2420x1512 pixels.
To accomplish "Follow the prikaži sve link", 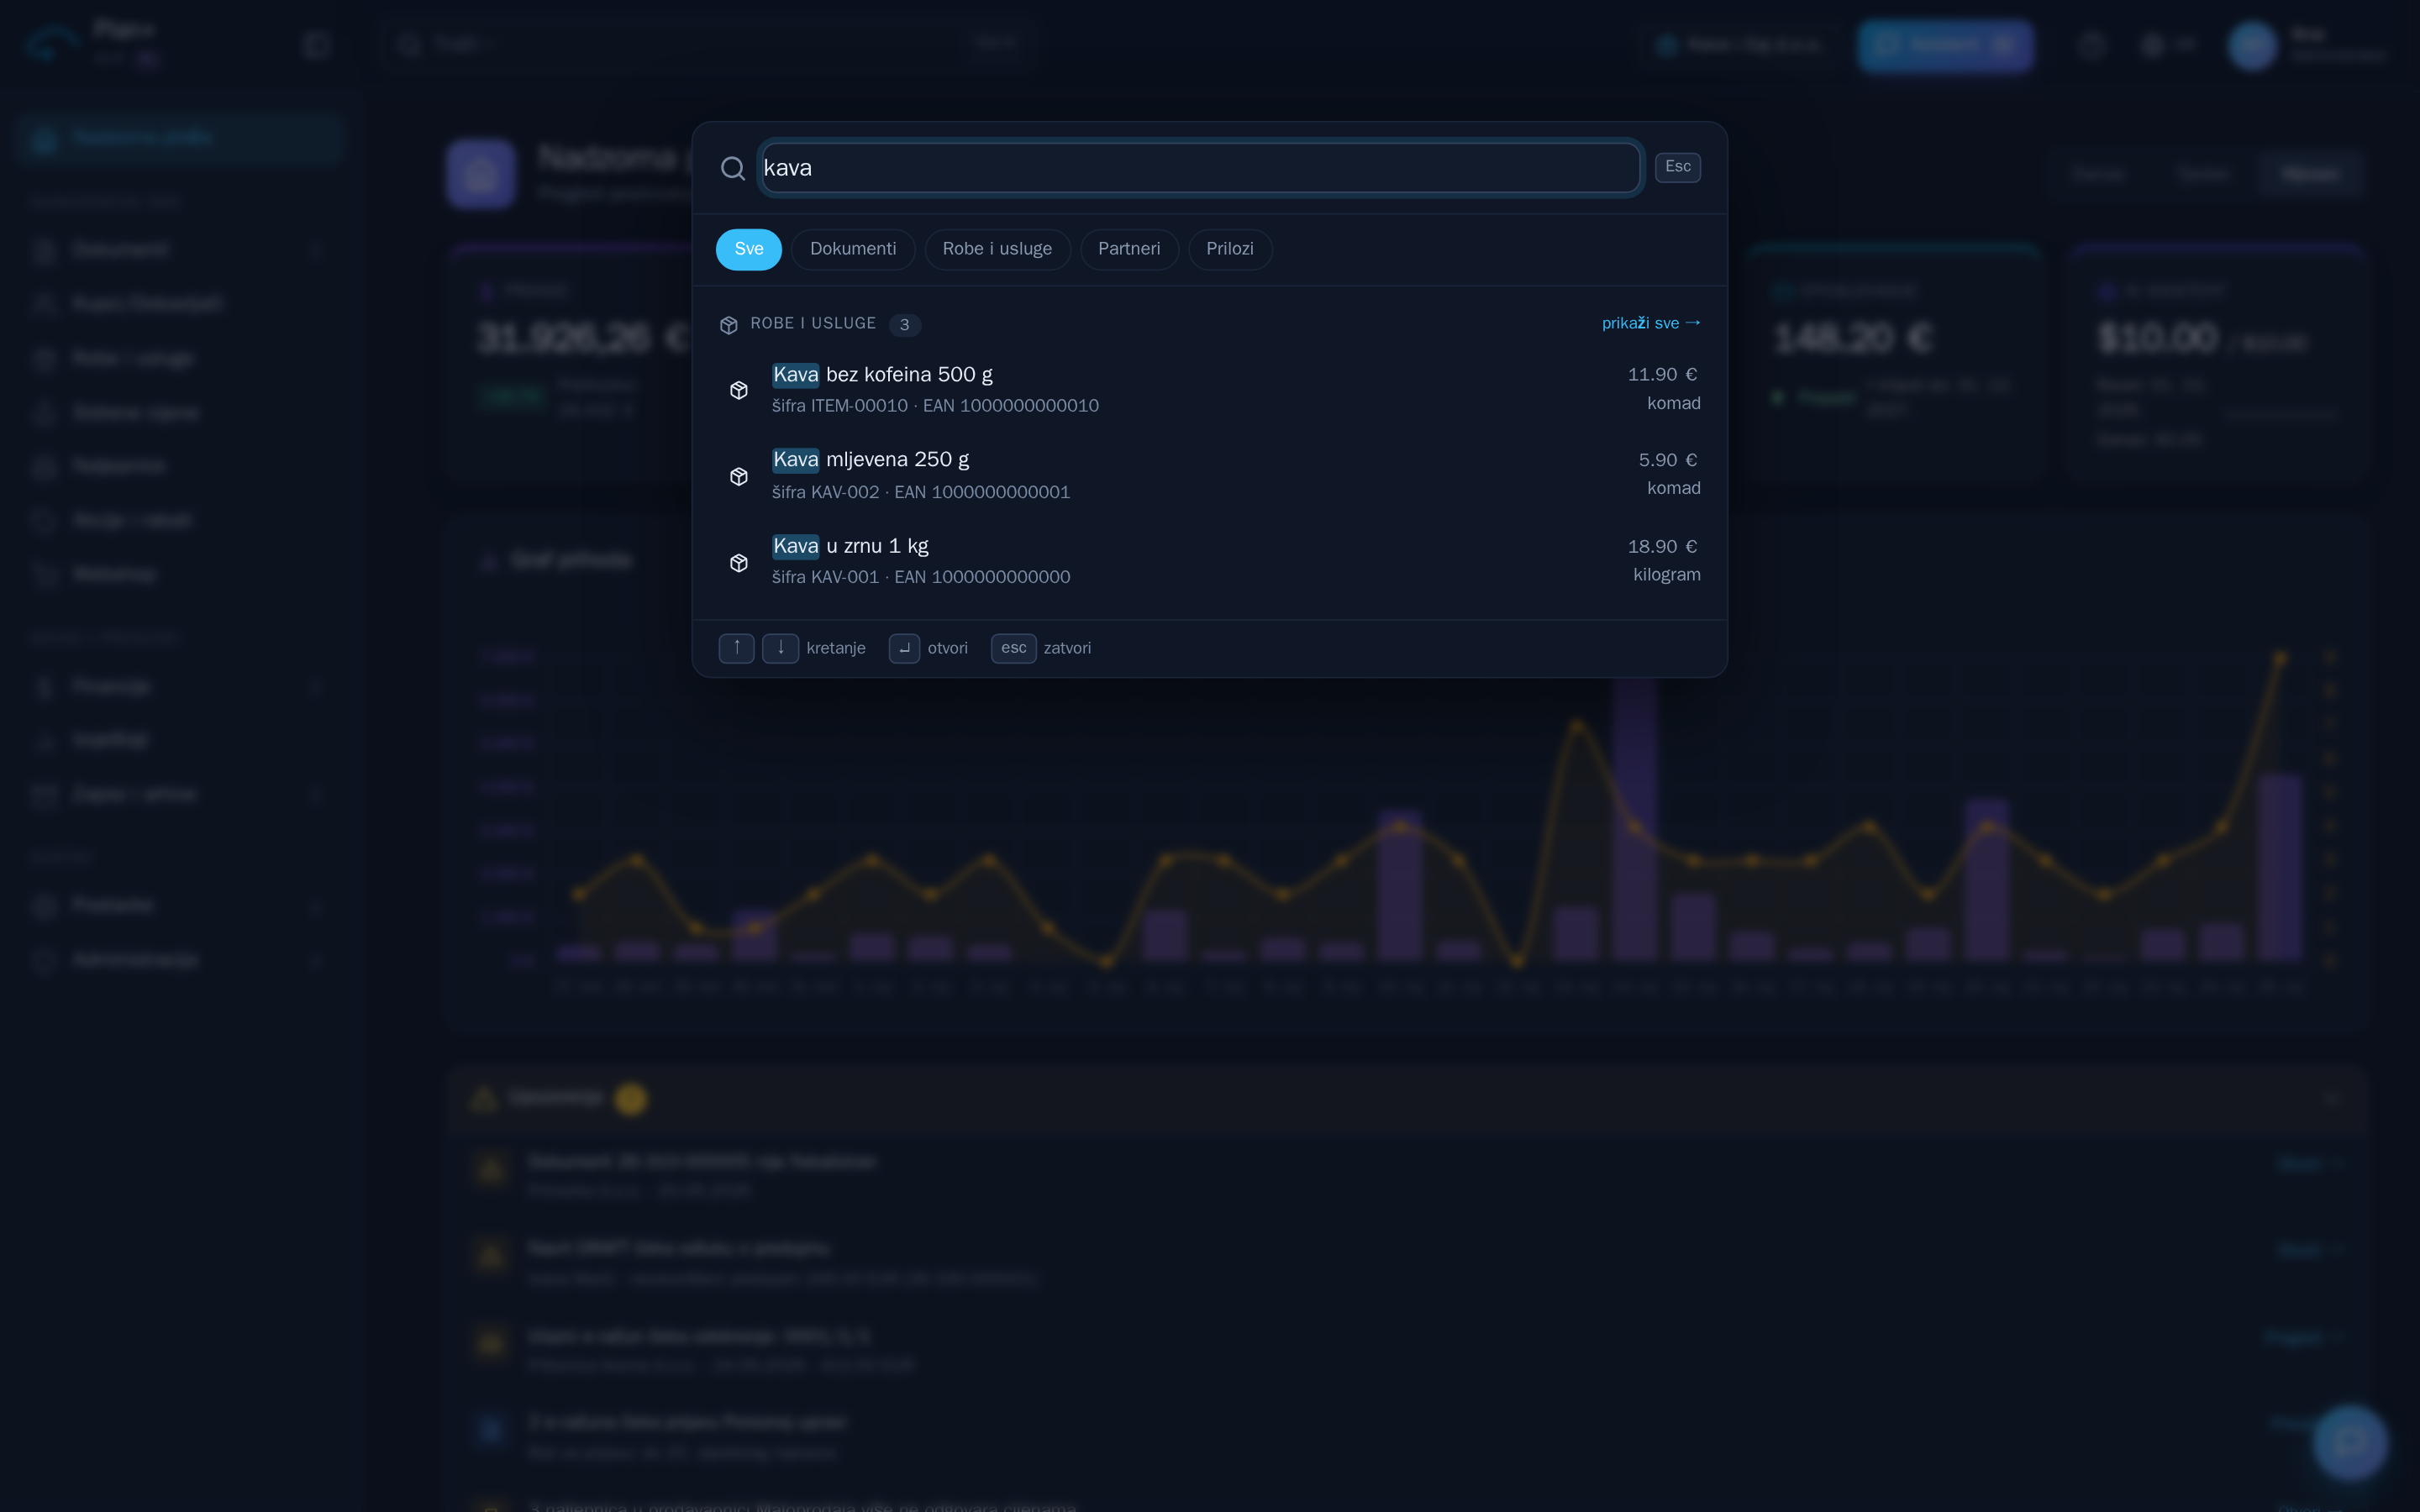I will pyautogui.click(x=1651, y=323).
